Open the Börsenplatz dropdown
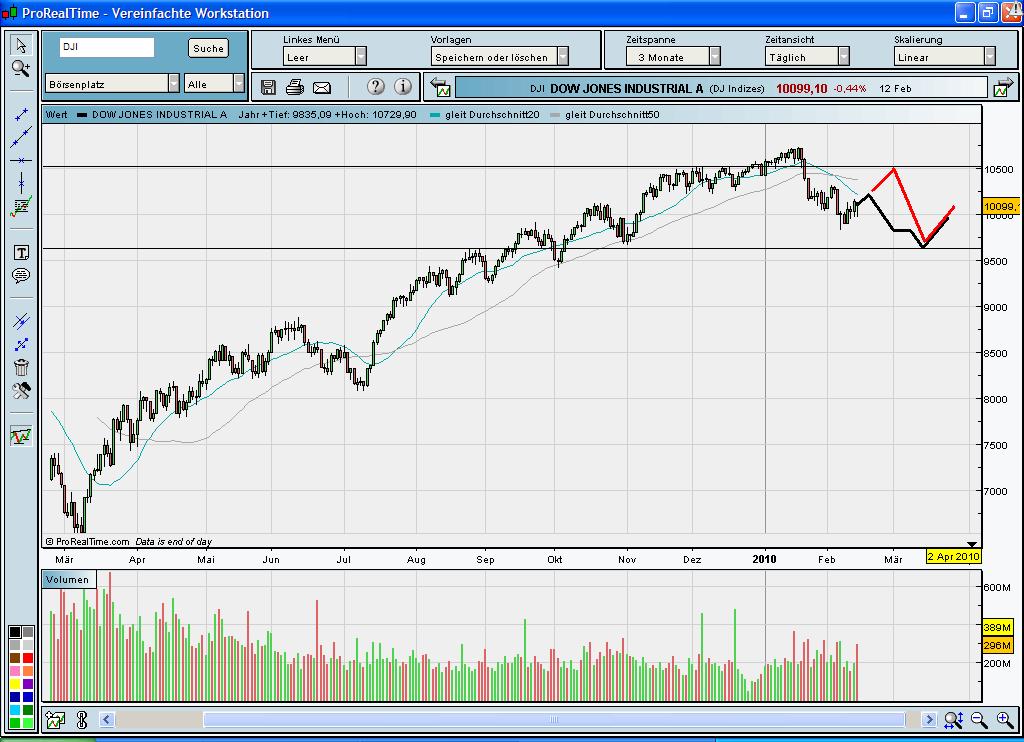Screen dimensions: 1024x742 click(112, 84)
